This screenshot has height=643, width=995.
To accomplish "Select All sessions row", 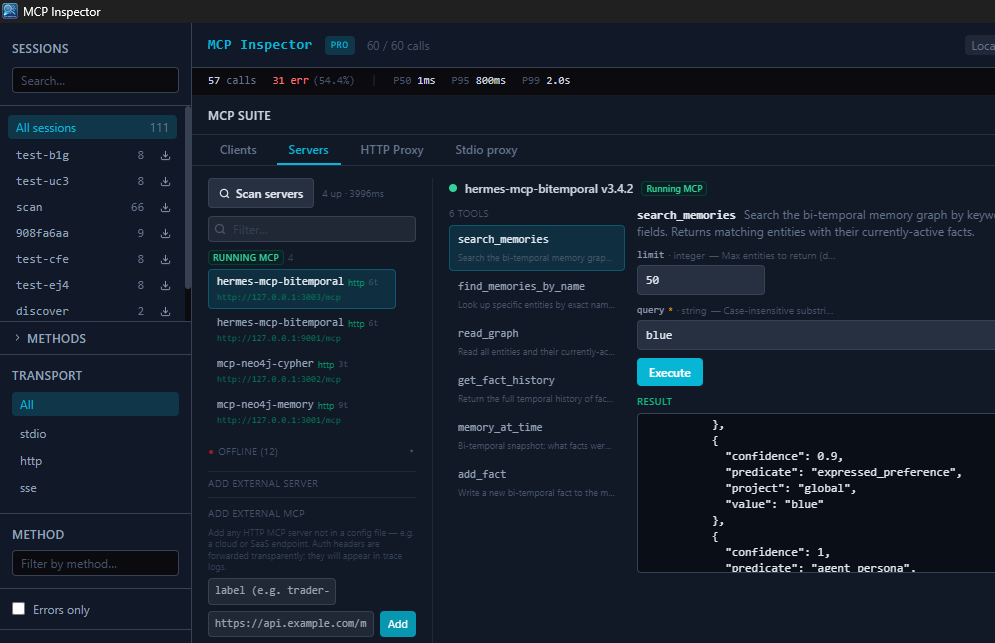I will coord(92,128).
